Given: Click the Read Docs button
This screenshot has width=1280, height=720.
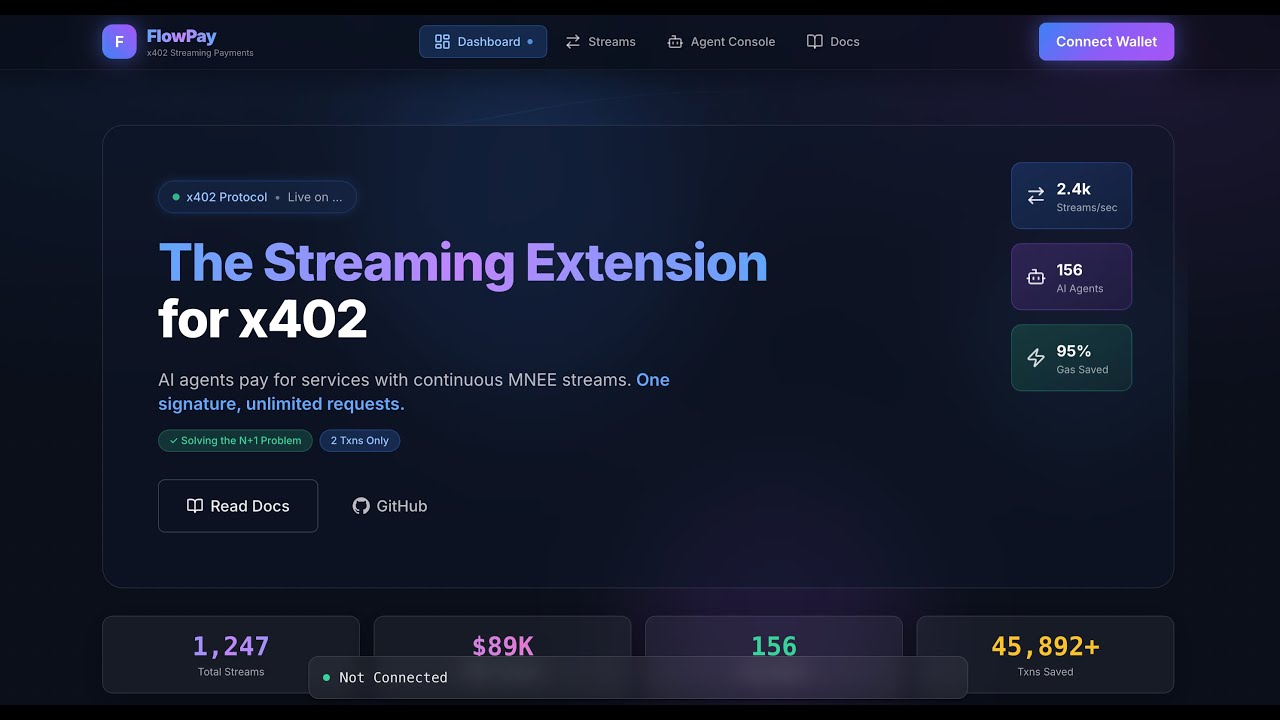Looking at the screenshot, I should click(x=238, y=506).
